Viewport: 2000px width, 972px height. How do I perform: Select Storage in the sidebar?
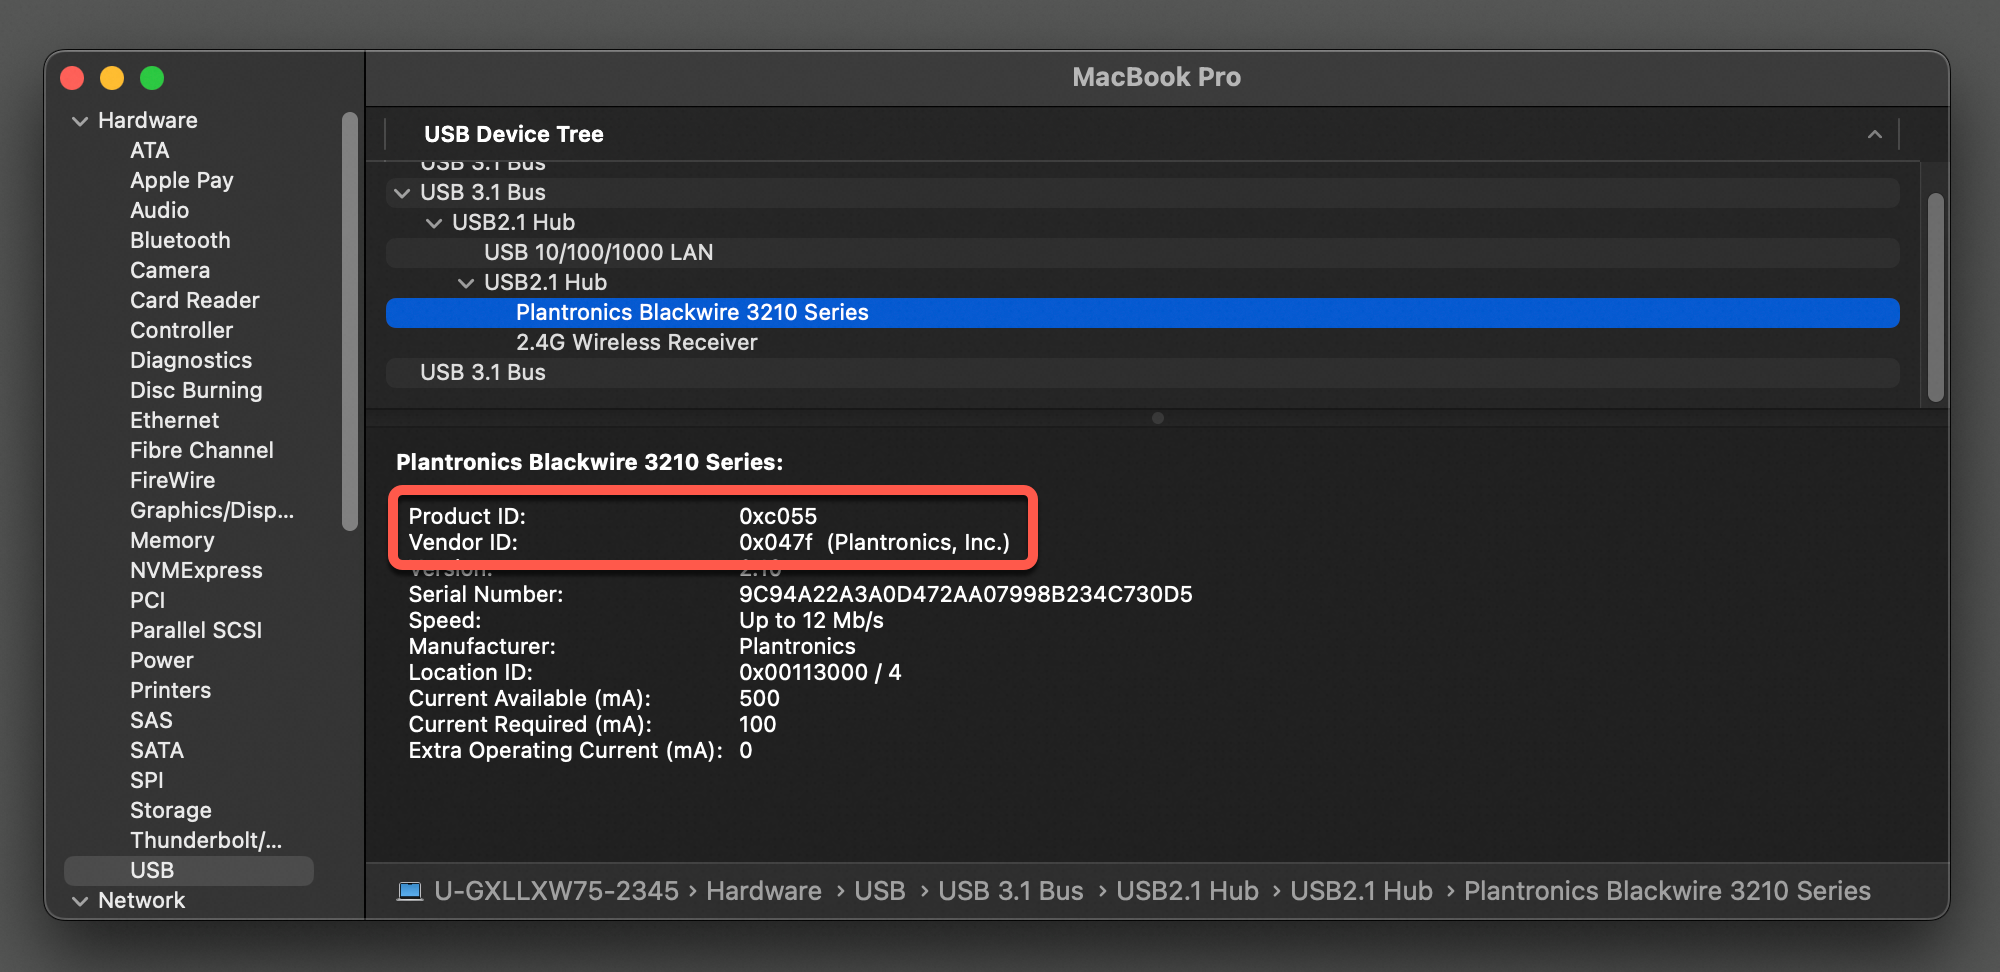(170, 810)
